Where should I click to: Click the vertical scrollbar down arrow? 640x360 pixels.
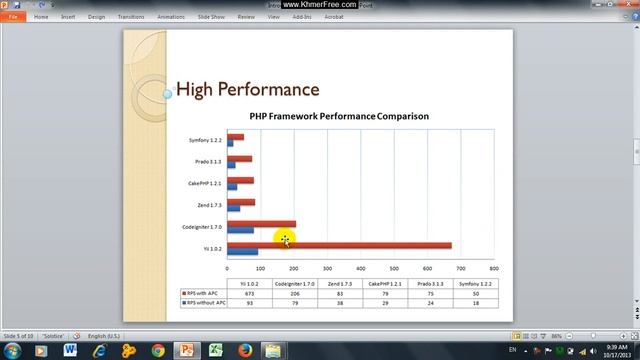coord(636,301)
